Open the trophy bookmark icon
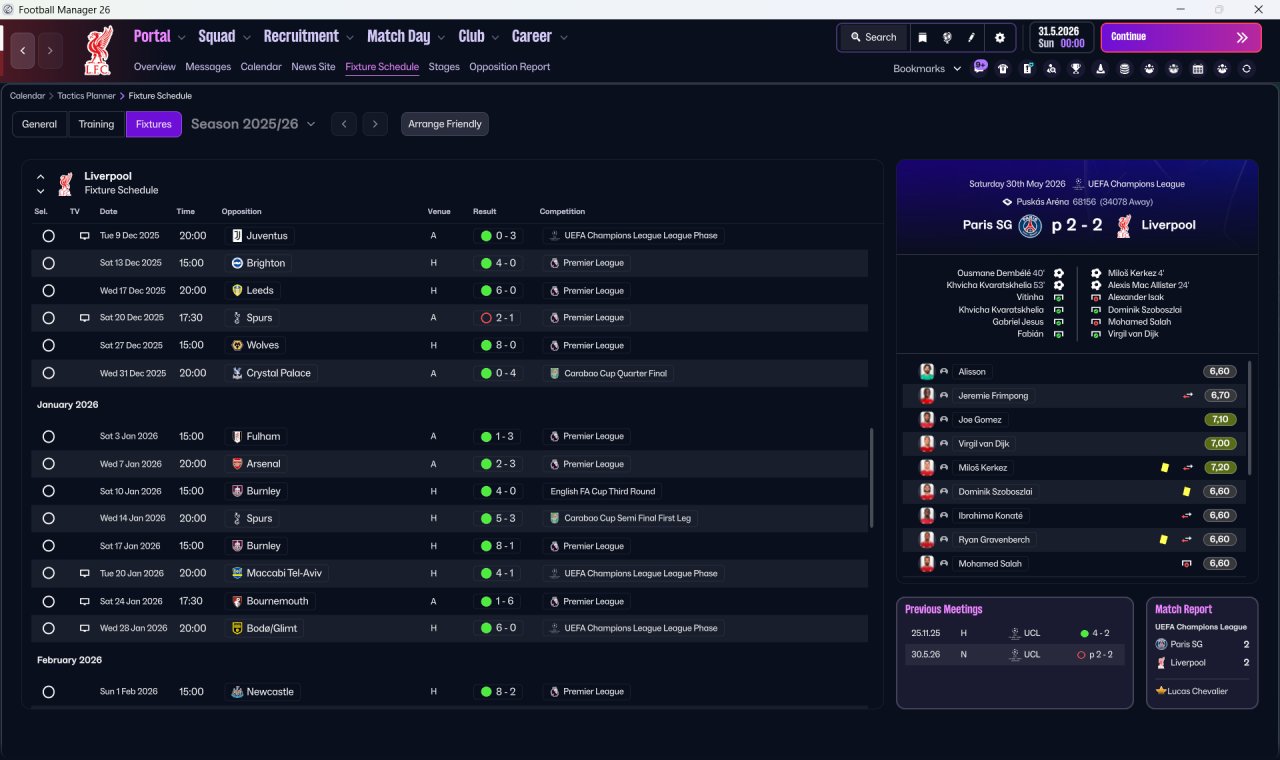This screenshot has height=760, width=1280. tap(1076, 69)
